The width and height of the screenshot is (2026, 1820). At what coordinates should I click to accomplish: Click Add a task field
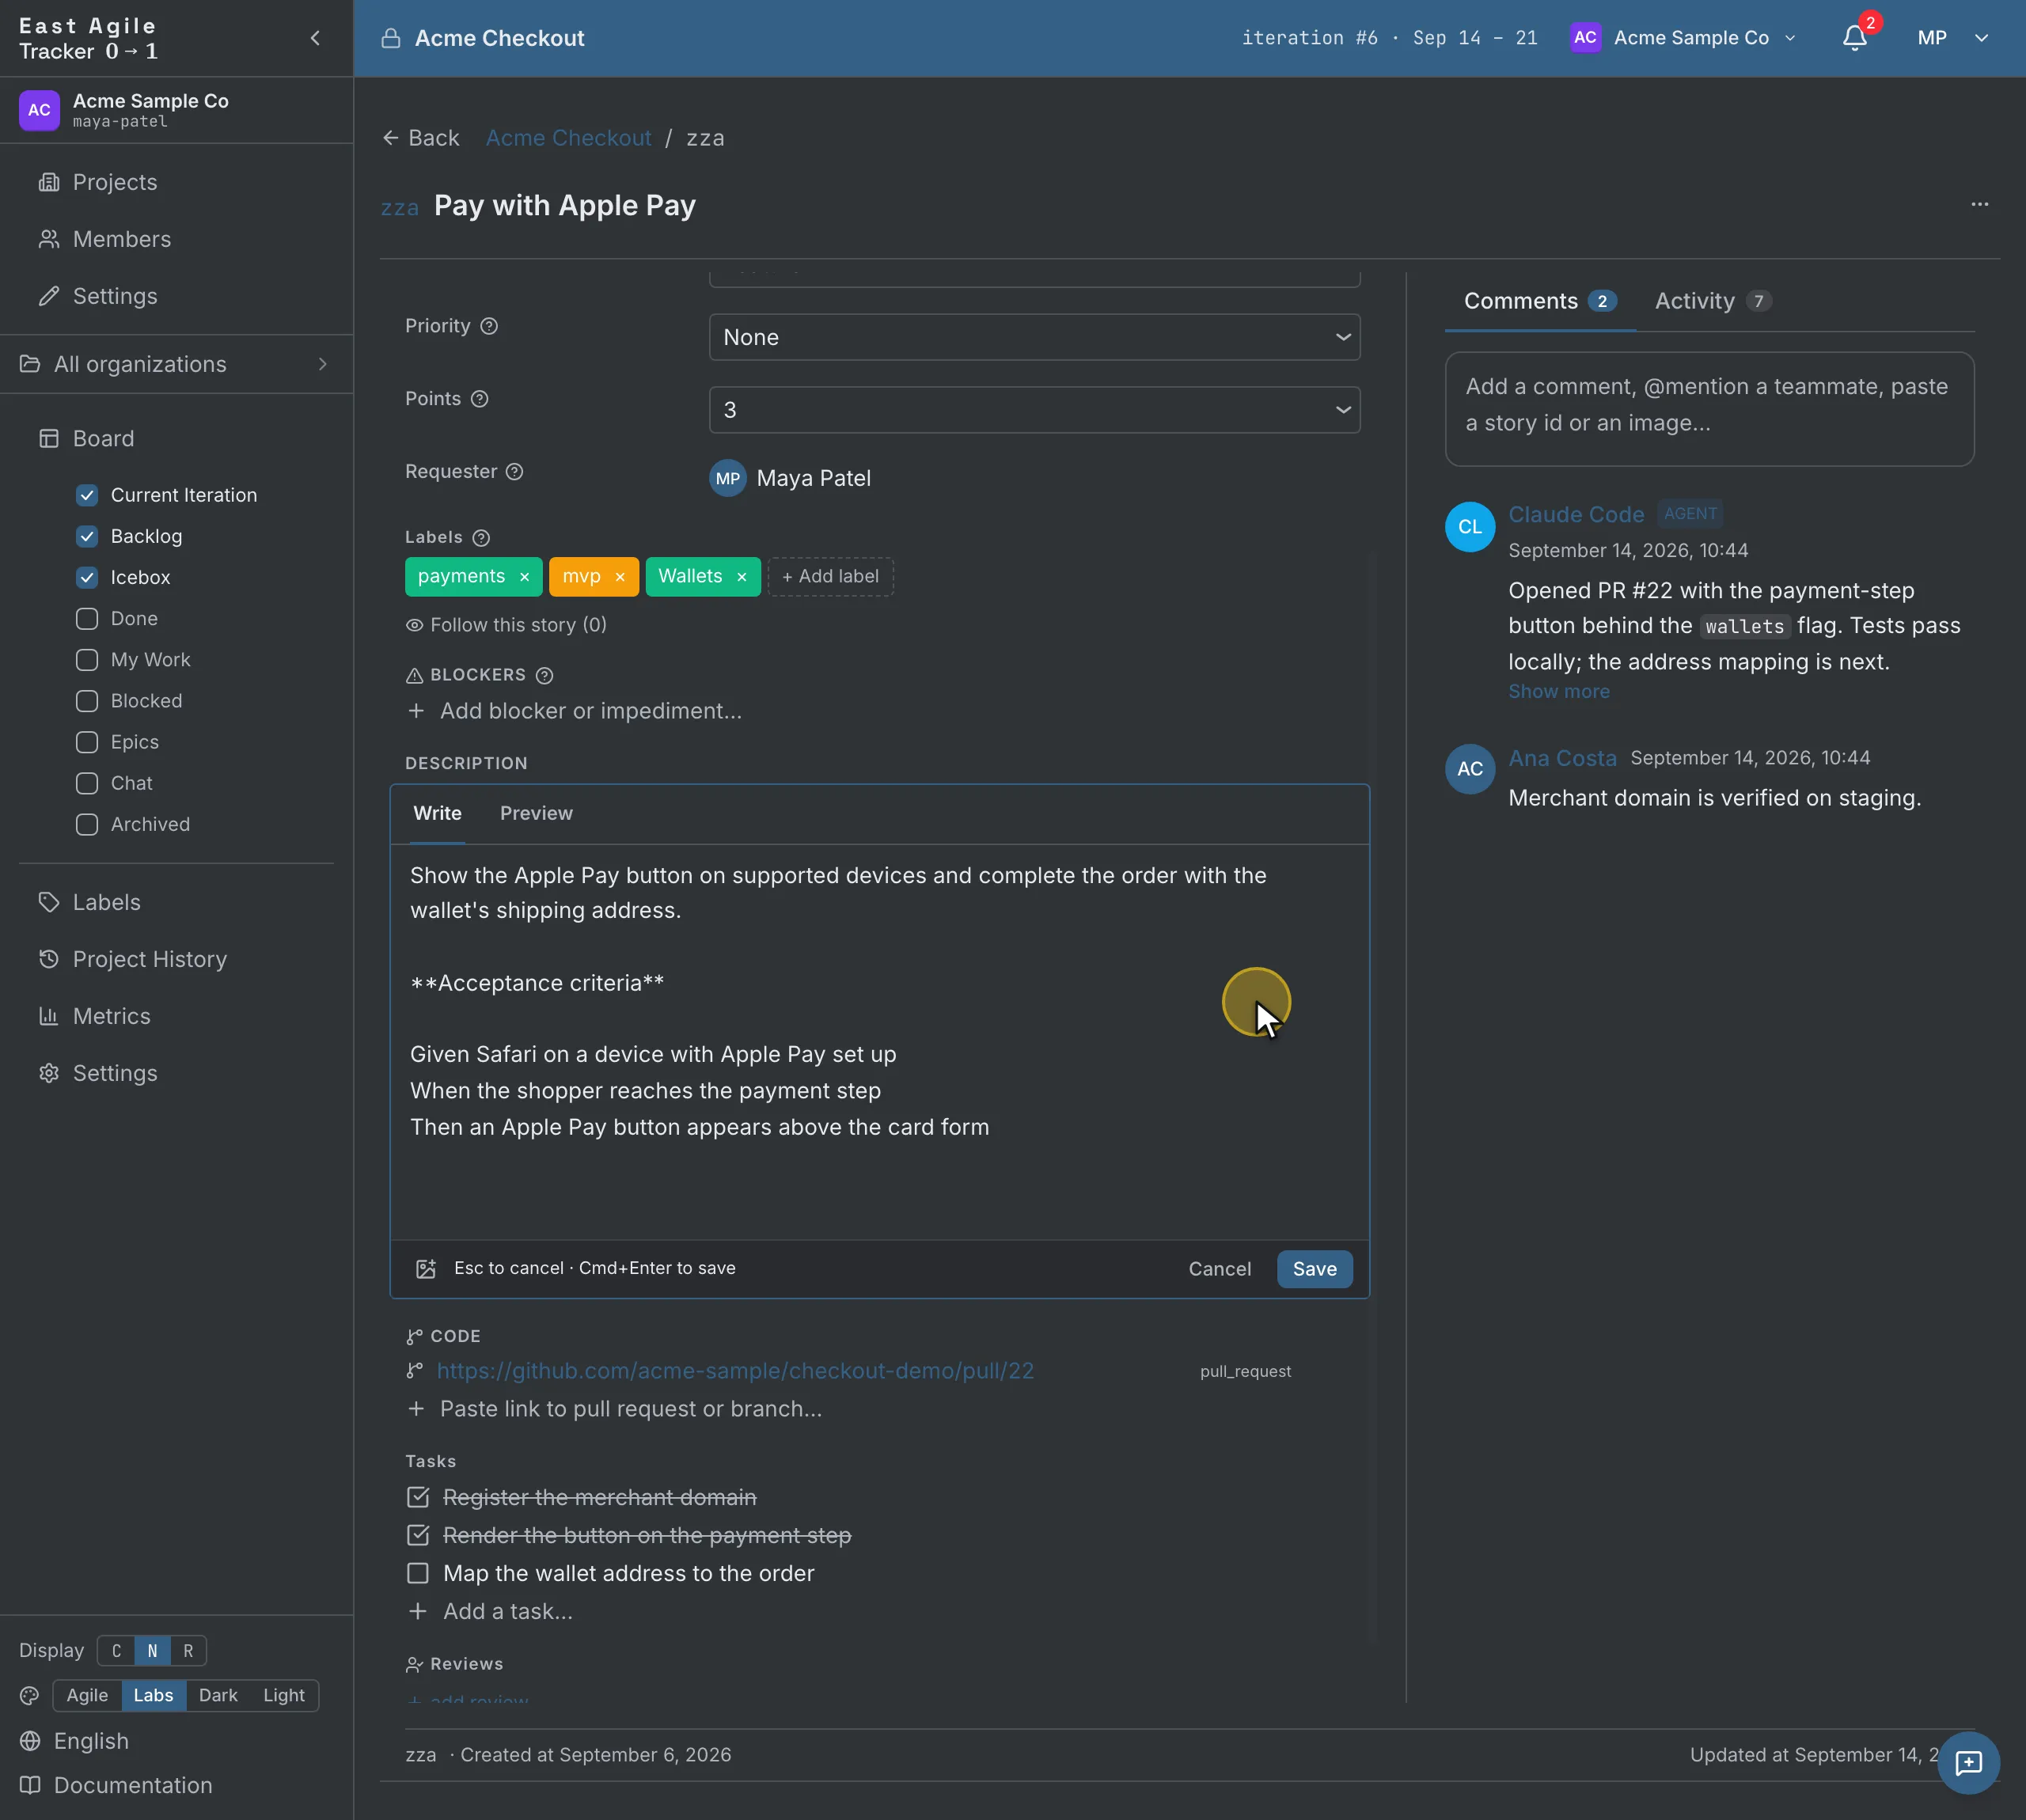tap(507, 1612)
